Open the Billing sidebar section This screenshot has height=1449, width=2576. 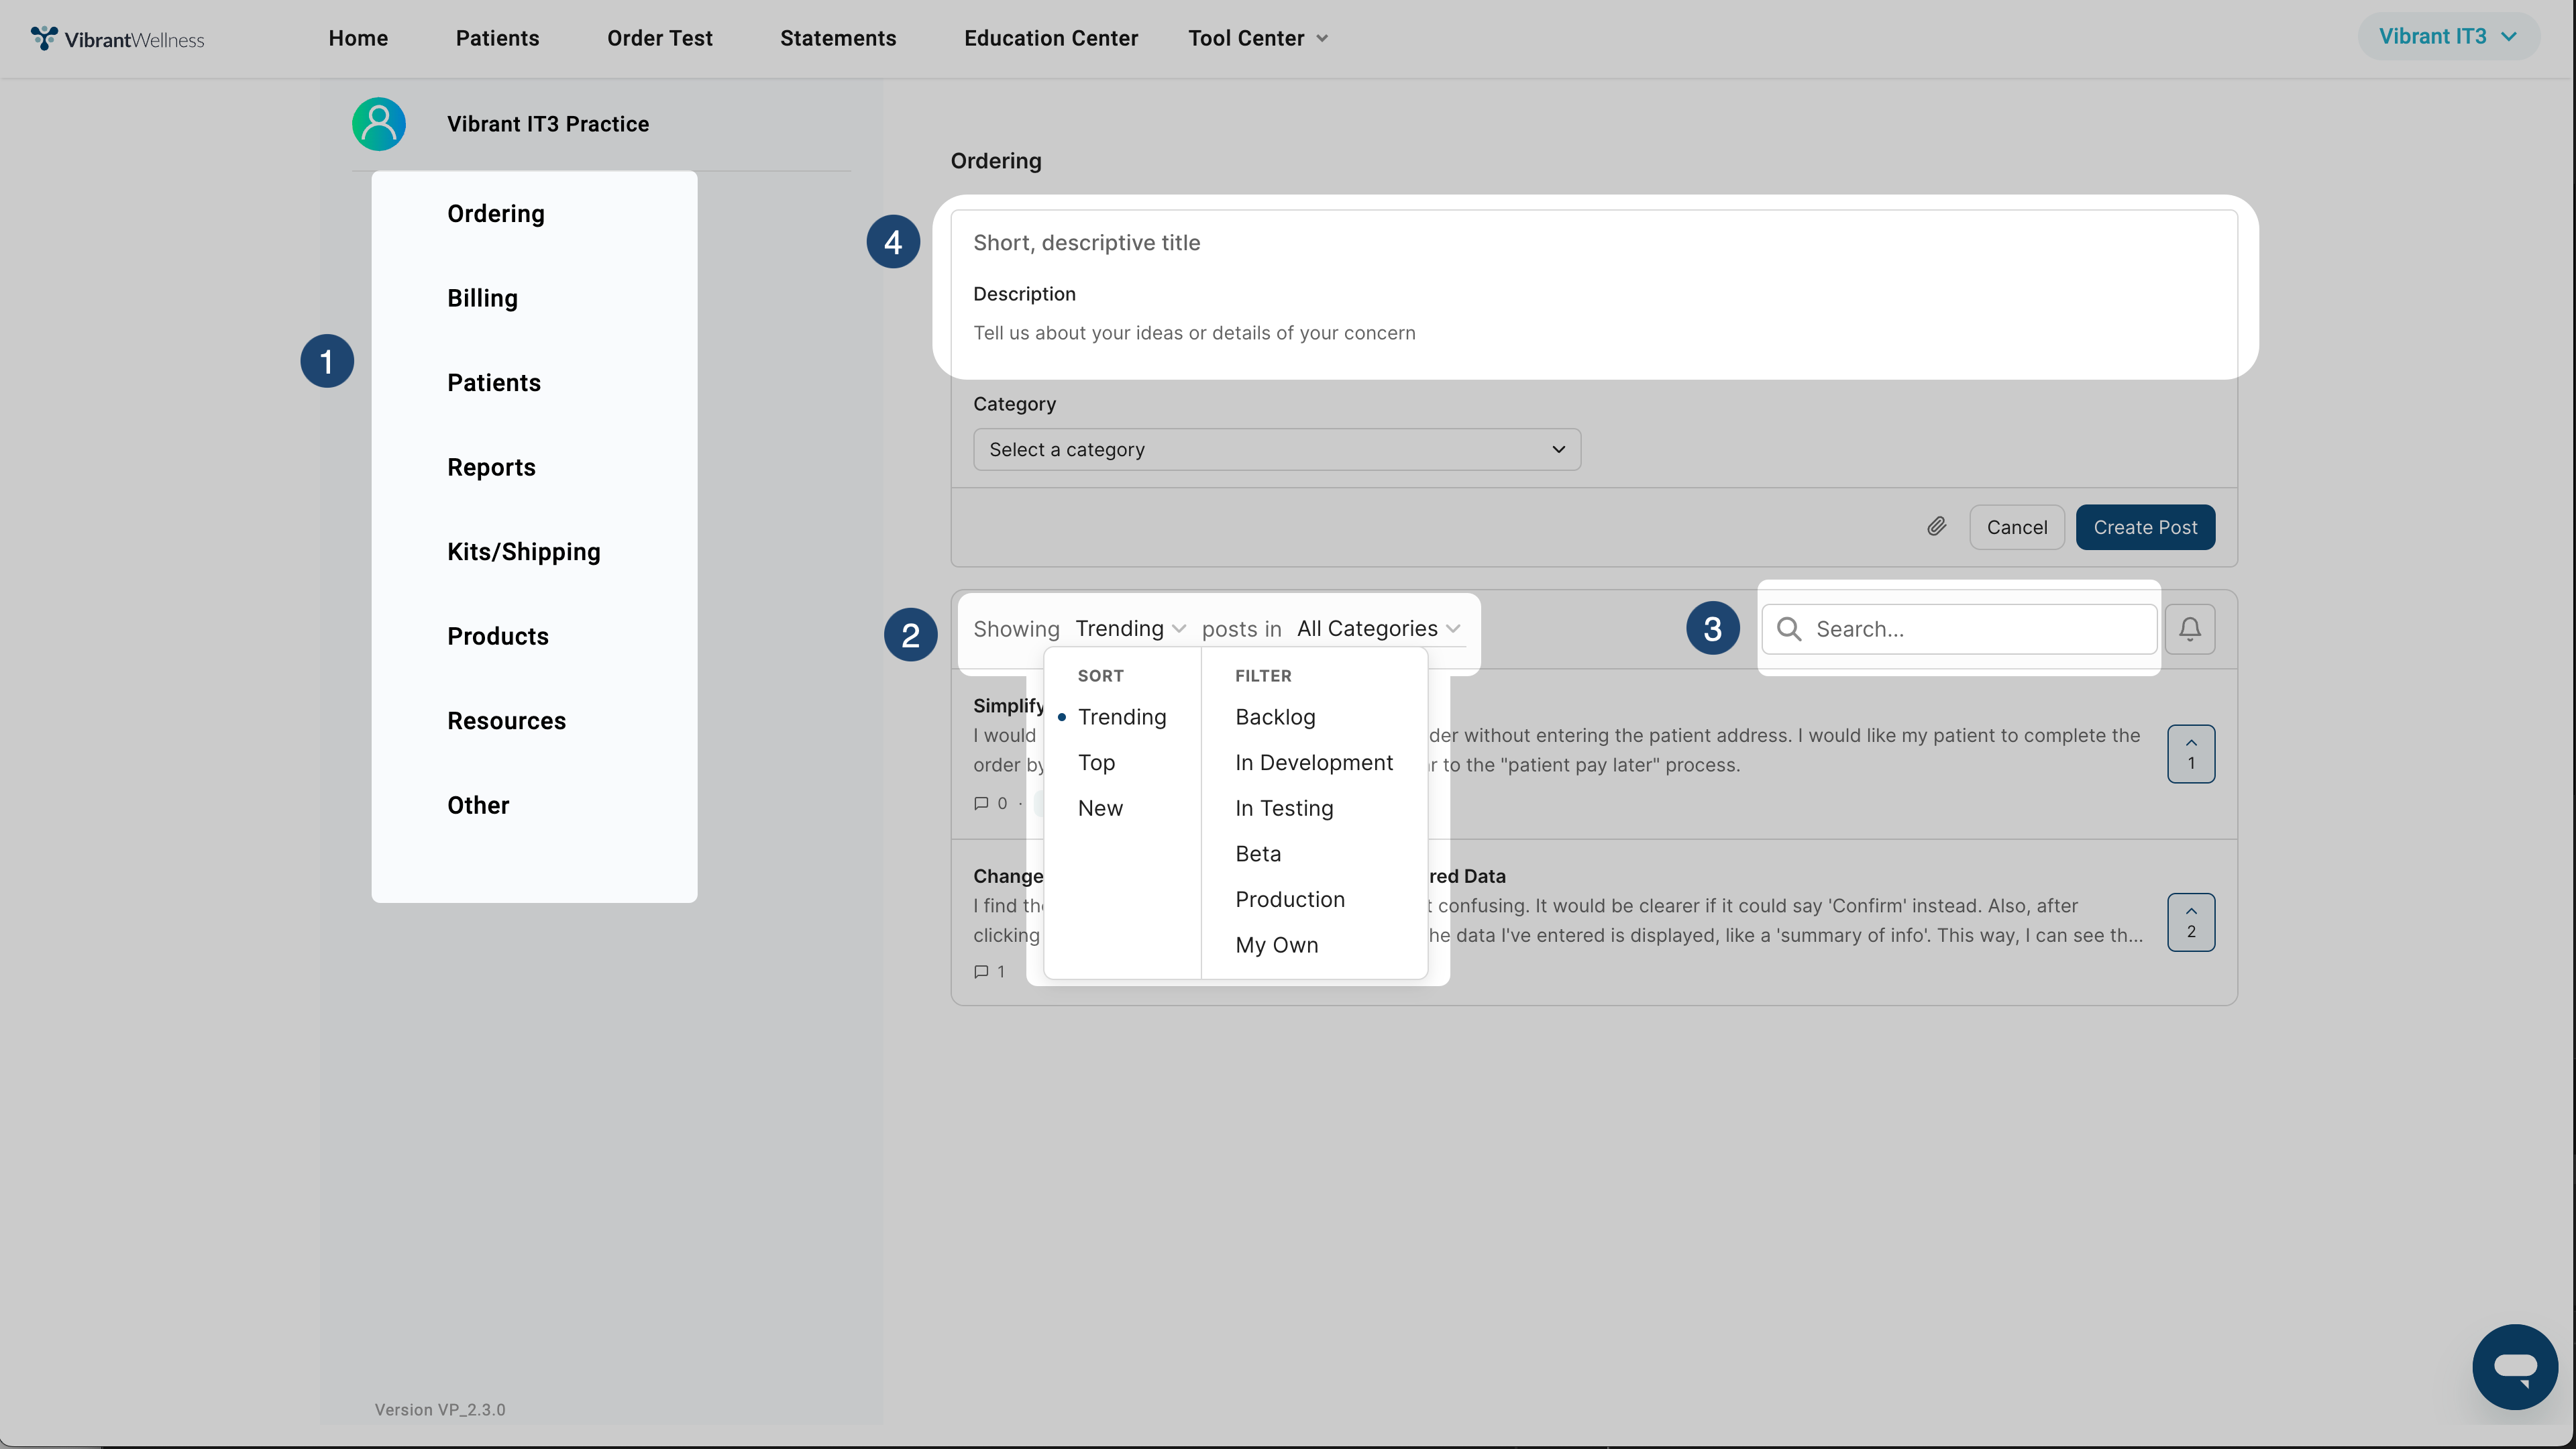(x=482, y=298)
